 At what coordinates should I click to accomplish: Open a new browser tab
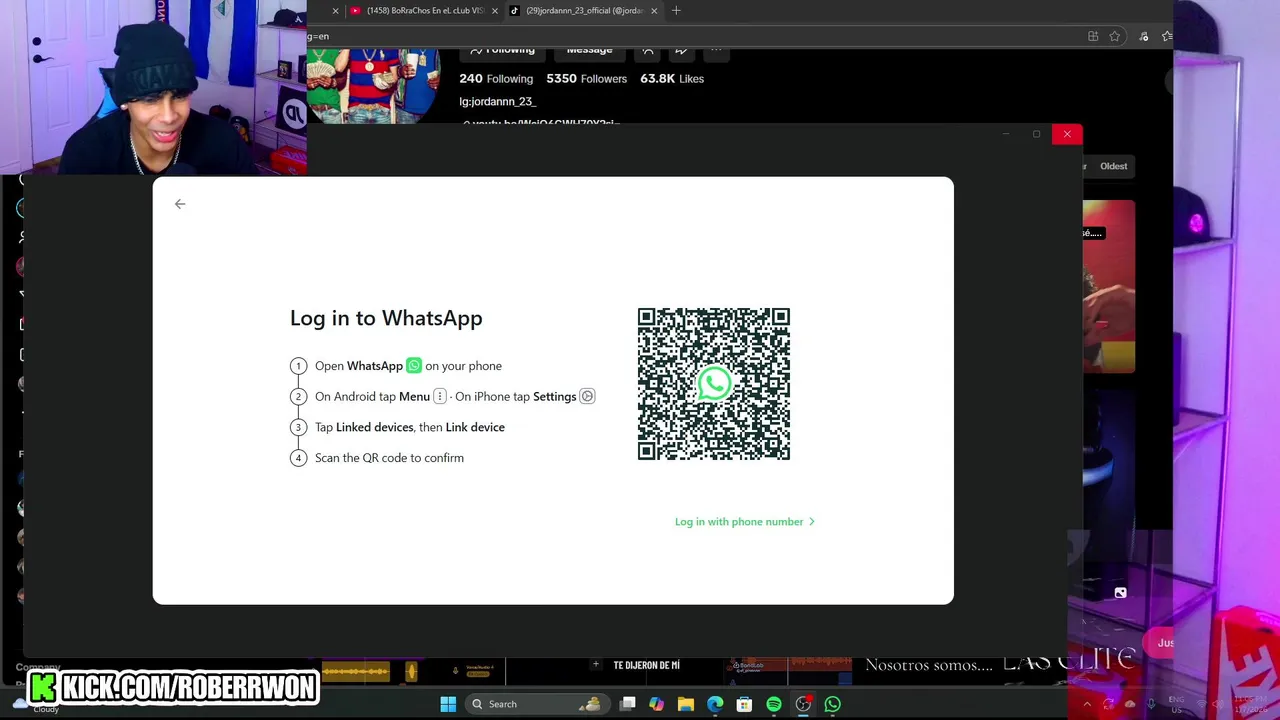[676, 11]
